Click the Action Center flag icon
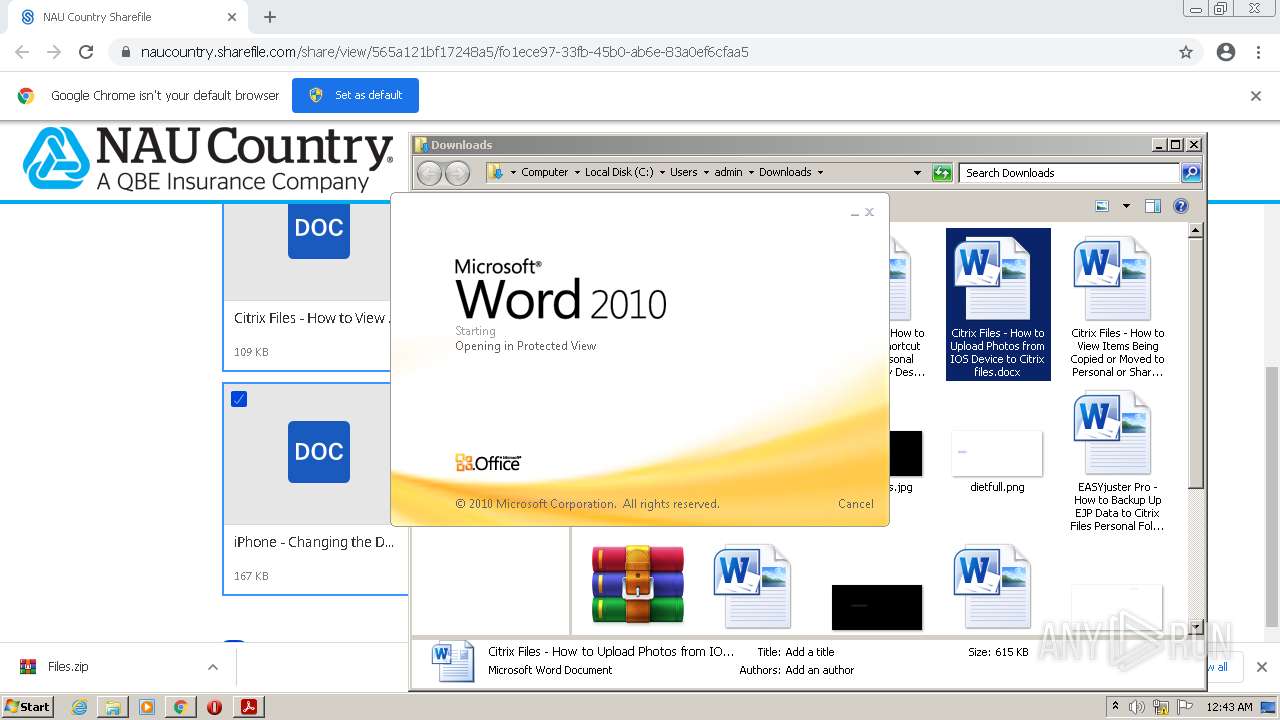This screenshot has height=720, width=1280. coord(1186,707)
